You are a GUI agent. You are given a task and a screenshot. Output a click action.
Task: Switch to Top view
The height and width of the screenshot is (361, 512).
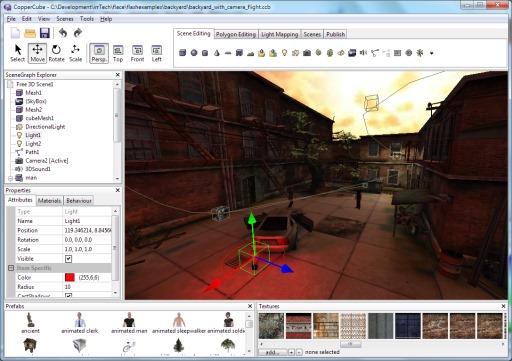click(x=118, y=53)
